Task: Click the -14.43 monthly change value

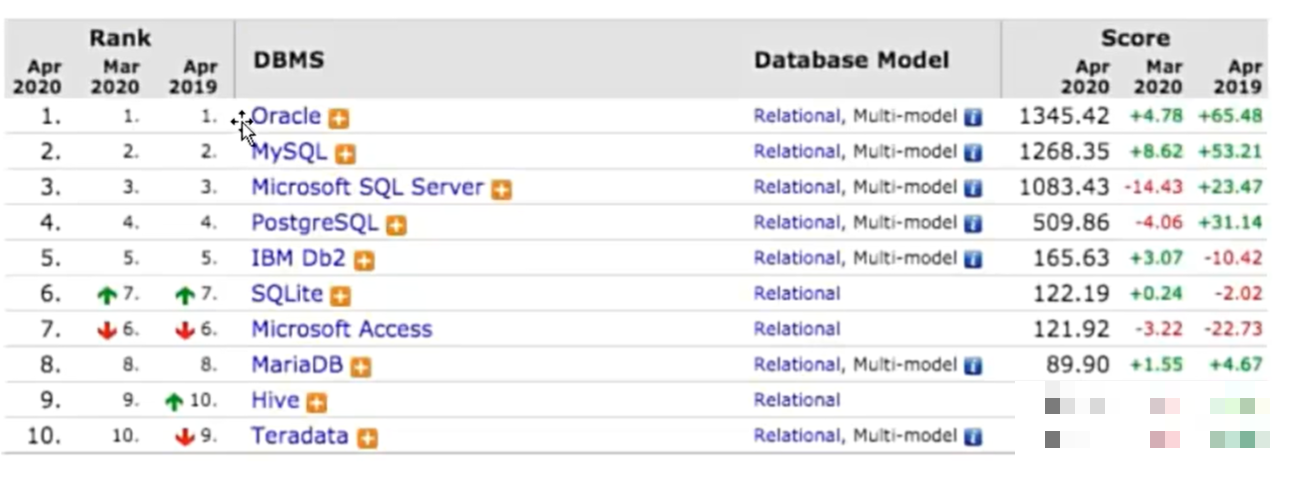Action: [x=1154, y=187]
